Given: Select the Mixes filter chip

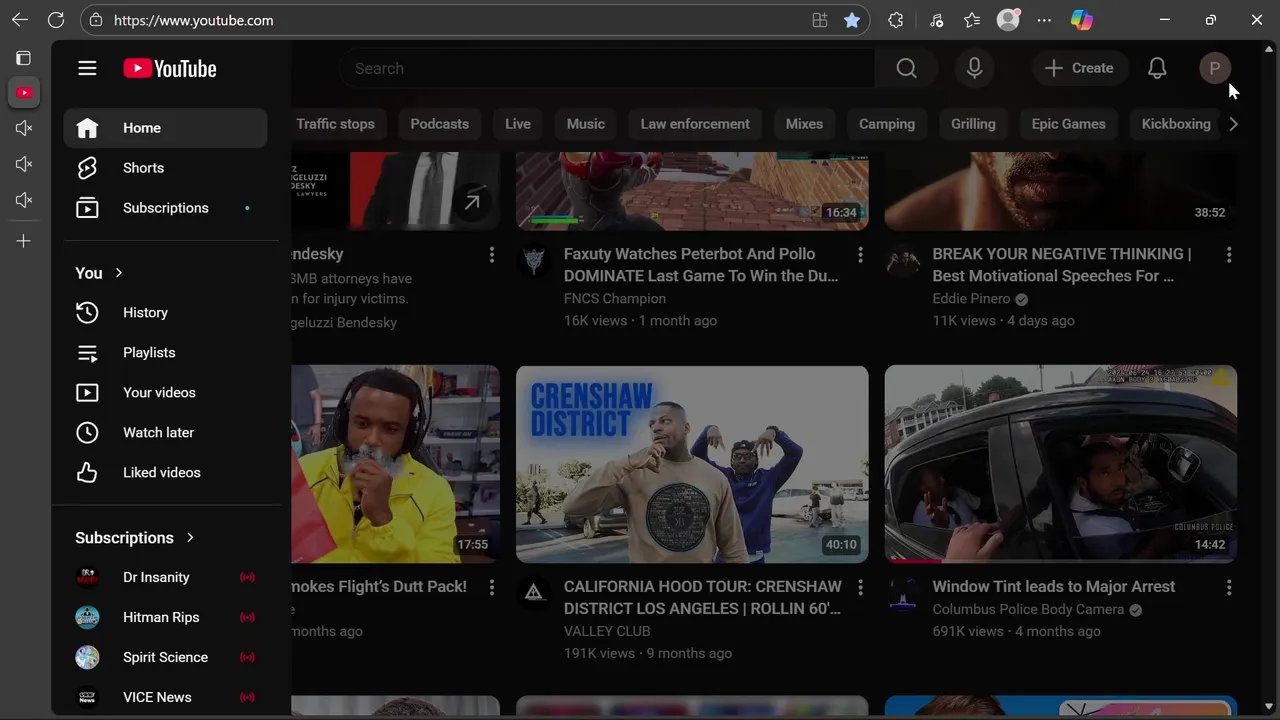Looking at the screenshot, I should pos(804,124).
